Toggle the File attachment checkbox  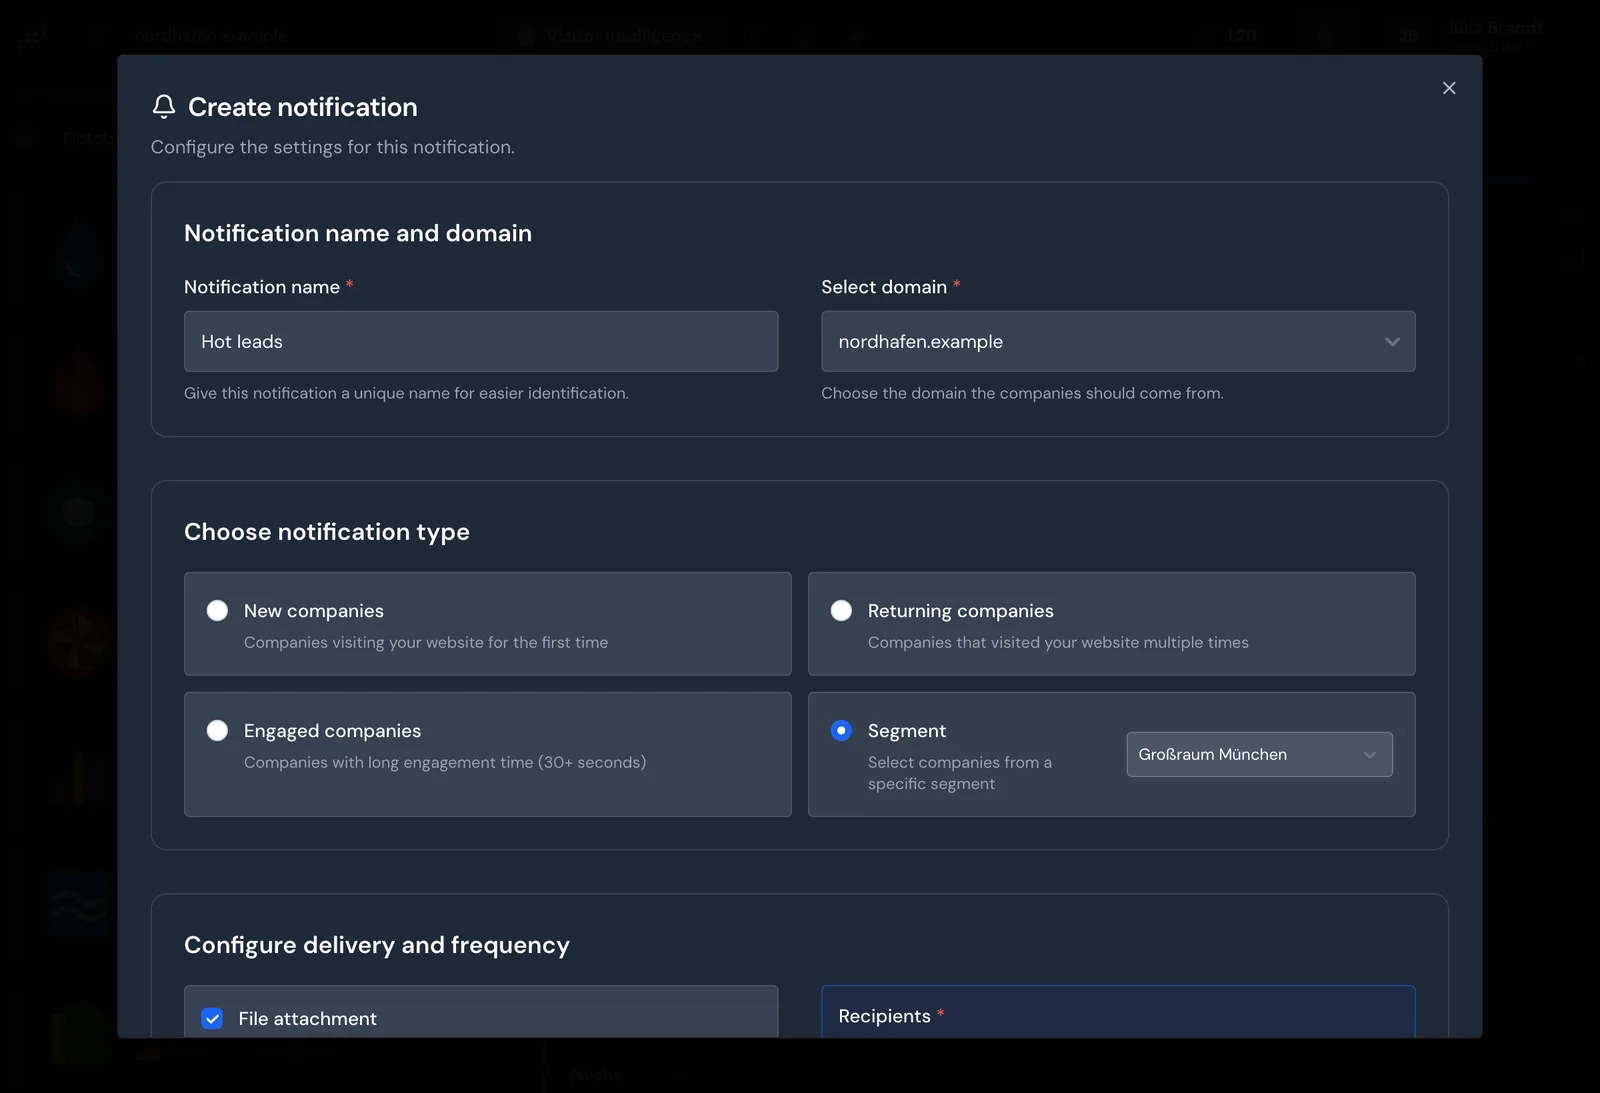pos(212,1018)
